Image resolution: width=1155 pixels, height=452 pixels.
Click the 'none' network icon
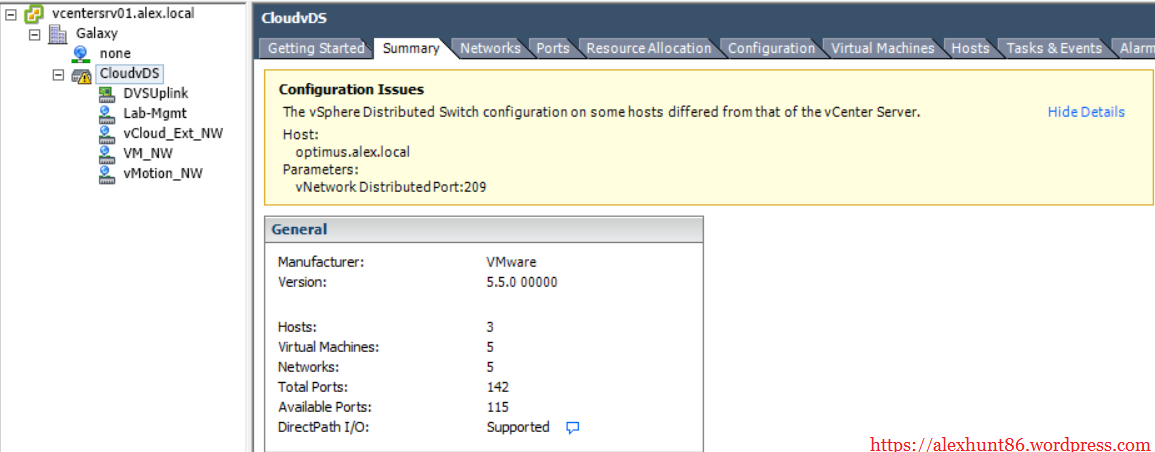tap(82, 54)
